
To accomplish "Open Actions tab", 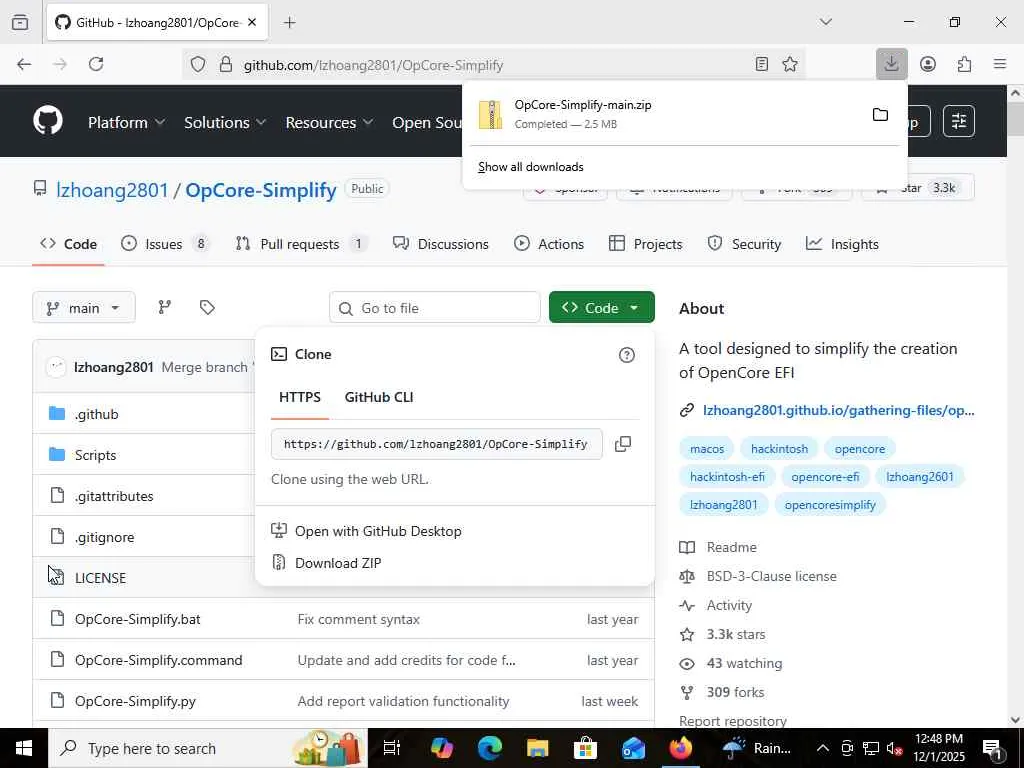I will click(549, 244).
